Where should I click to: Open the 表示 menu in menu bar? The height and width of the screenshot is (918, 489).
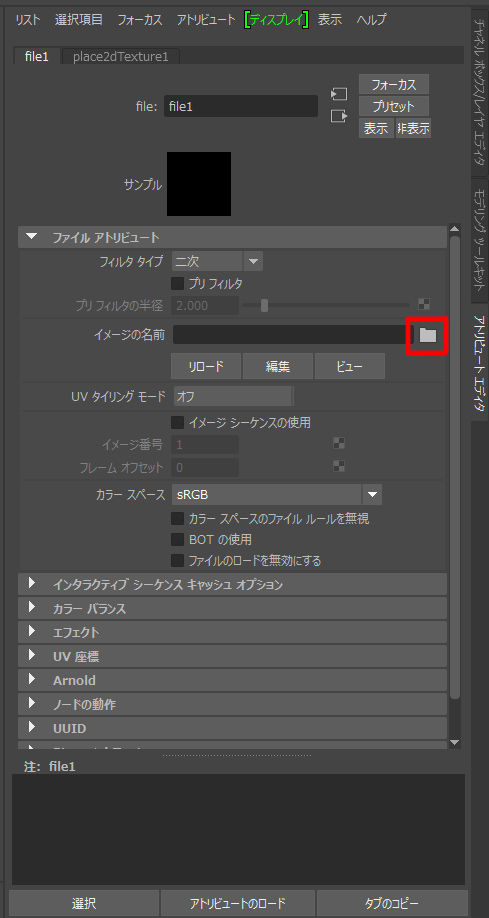[x=330, y=19]
